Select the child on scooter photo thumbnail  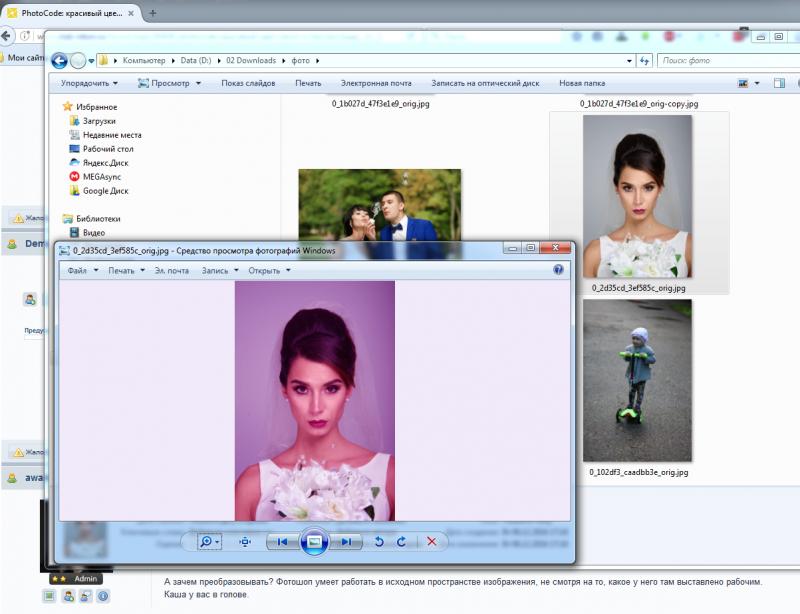[x=637, y=381]
